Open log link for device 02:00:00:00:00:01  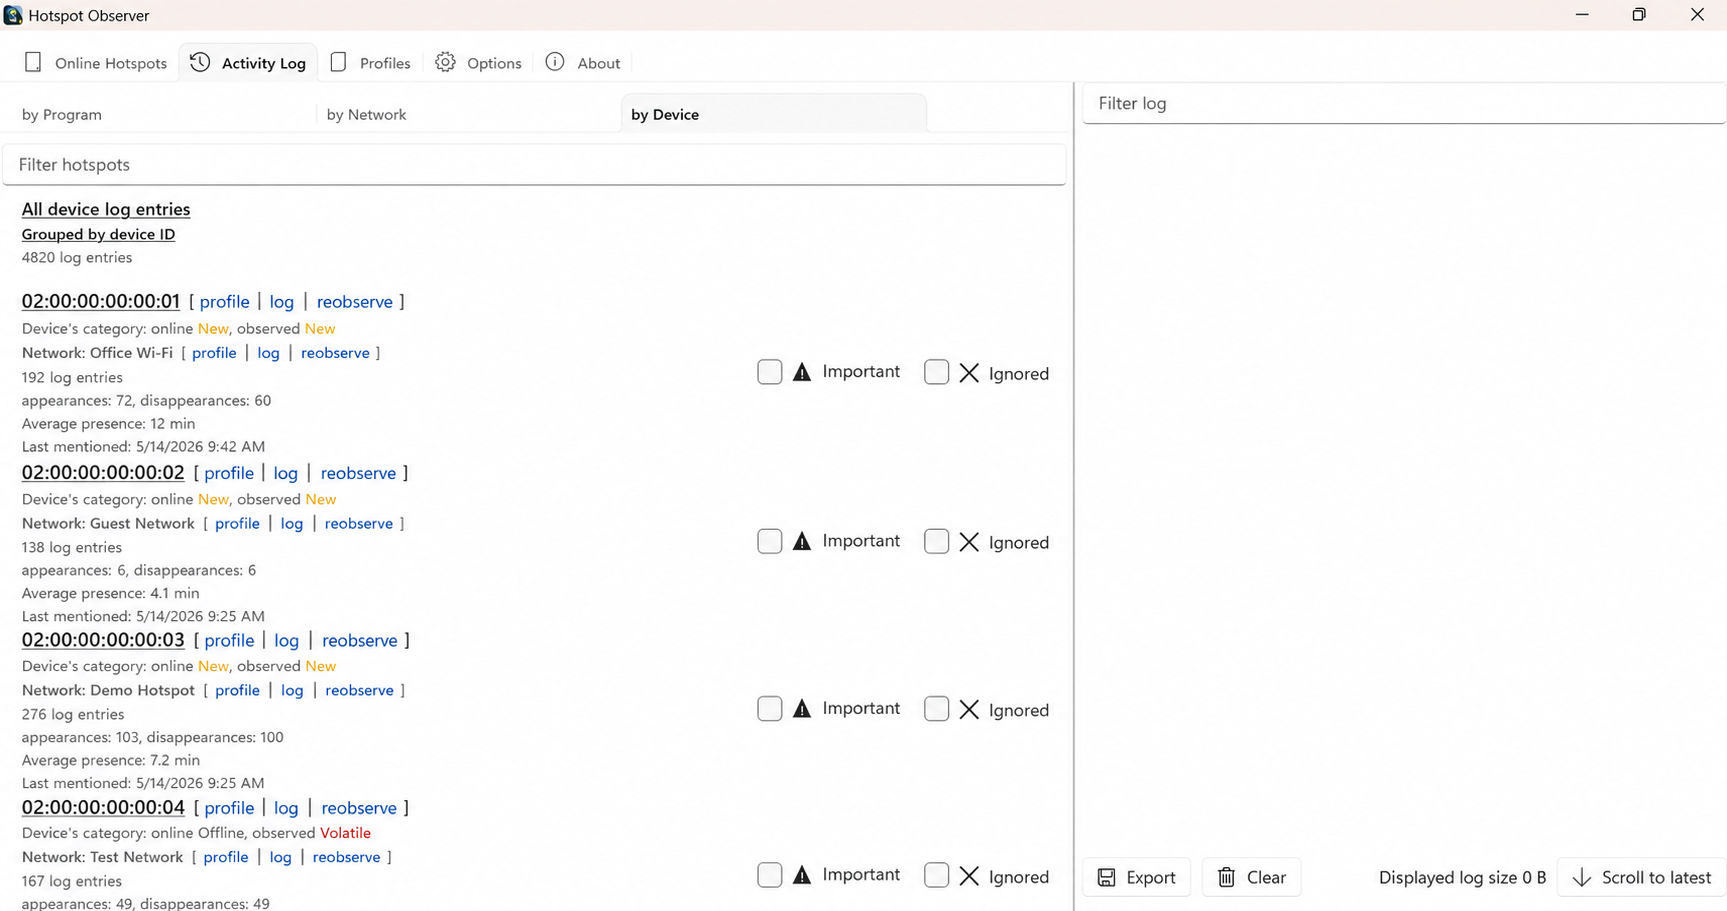[282, 302]
